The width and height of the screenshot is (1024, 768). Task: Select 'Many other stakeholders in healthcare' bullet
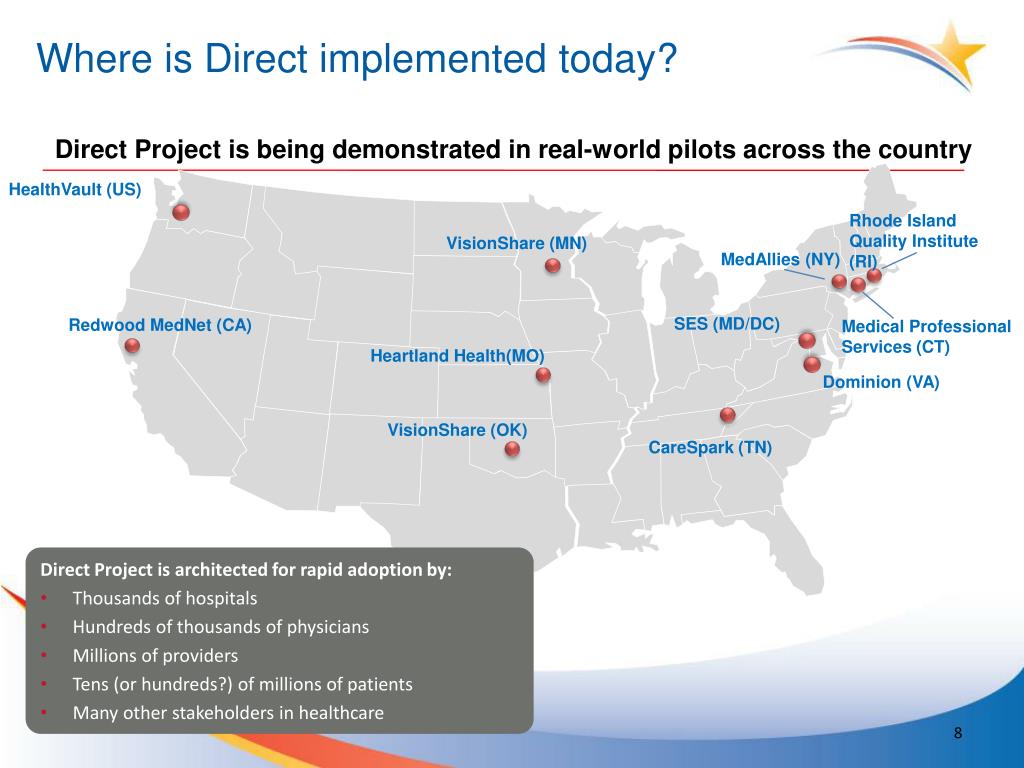(x=228, y=712)
